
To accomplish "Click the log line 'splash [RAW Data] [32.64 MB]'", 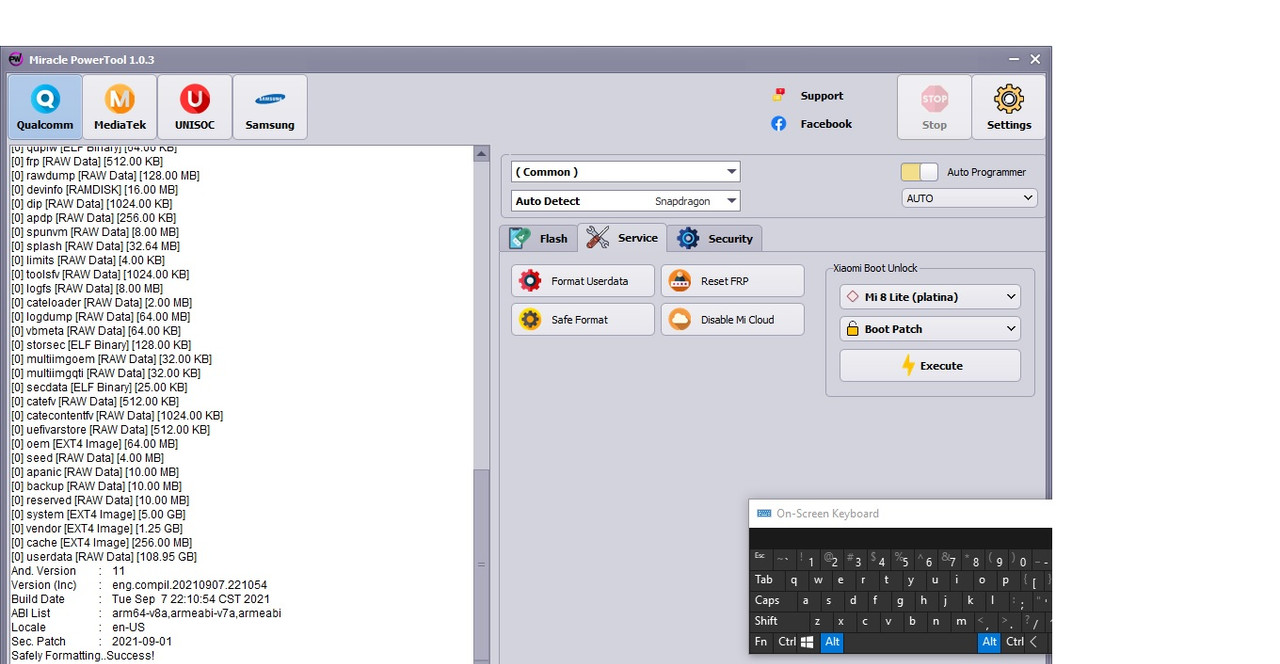I will coord(96,246).
